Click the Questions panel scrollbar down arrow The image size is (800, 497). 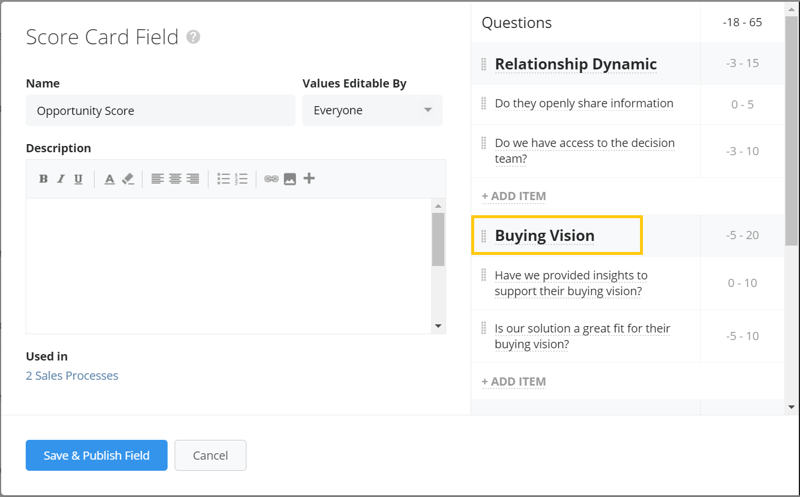791,407
